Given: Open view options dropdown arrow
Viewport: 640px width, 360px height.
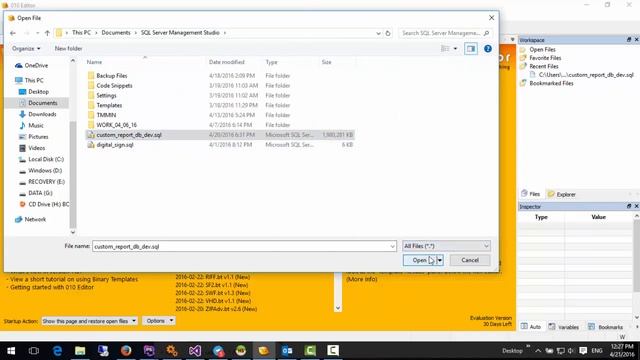Looking at the screenshot, I should coord(456,49).
